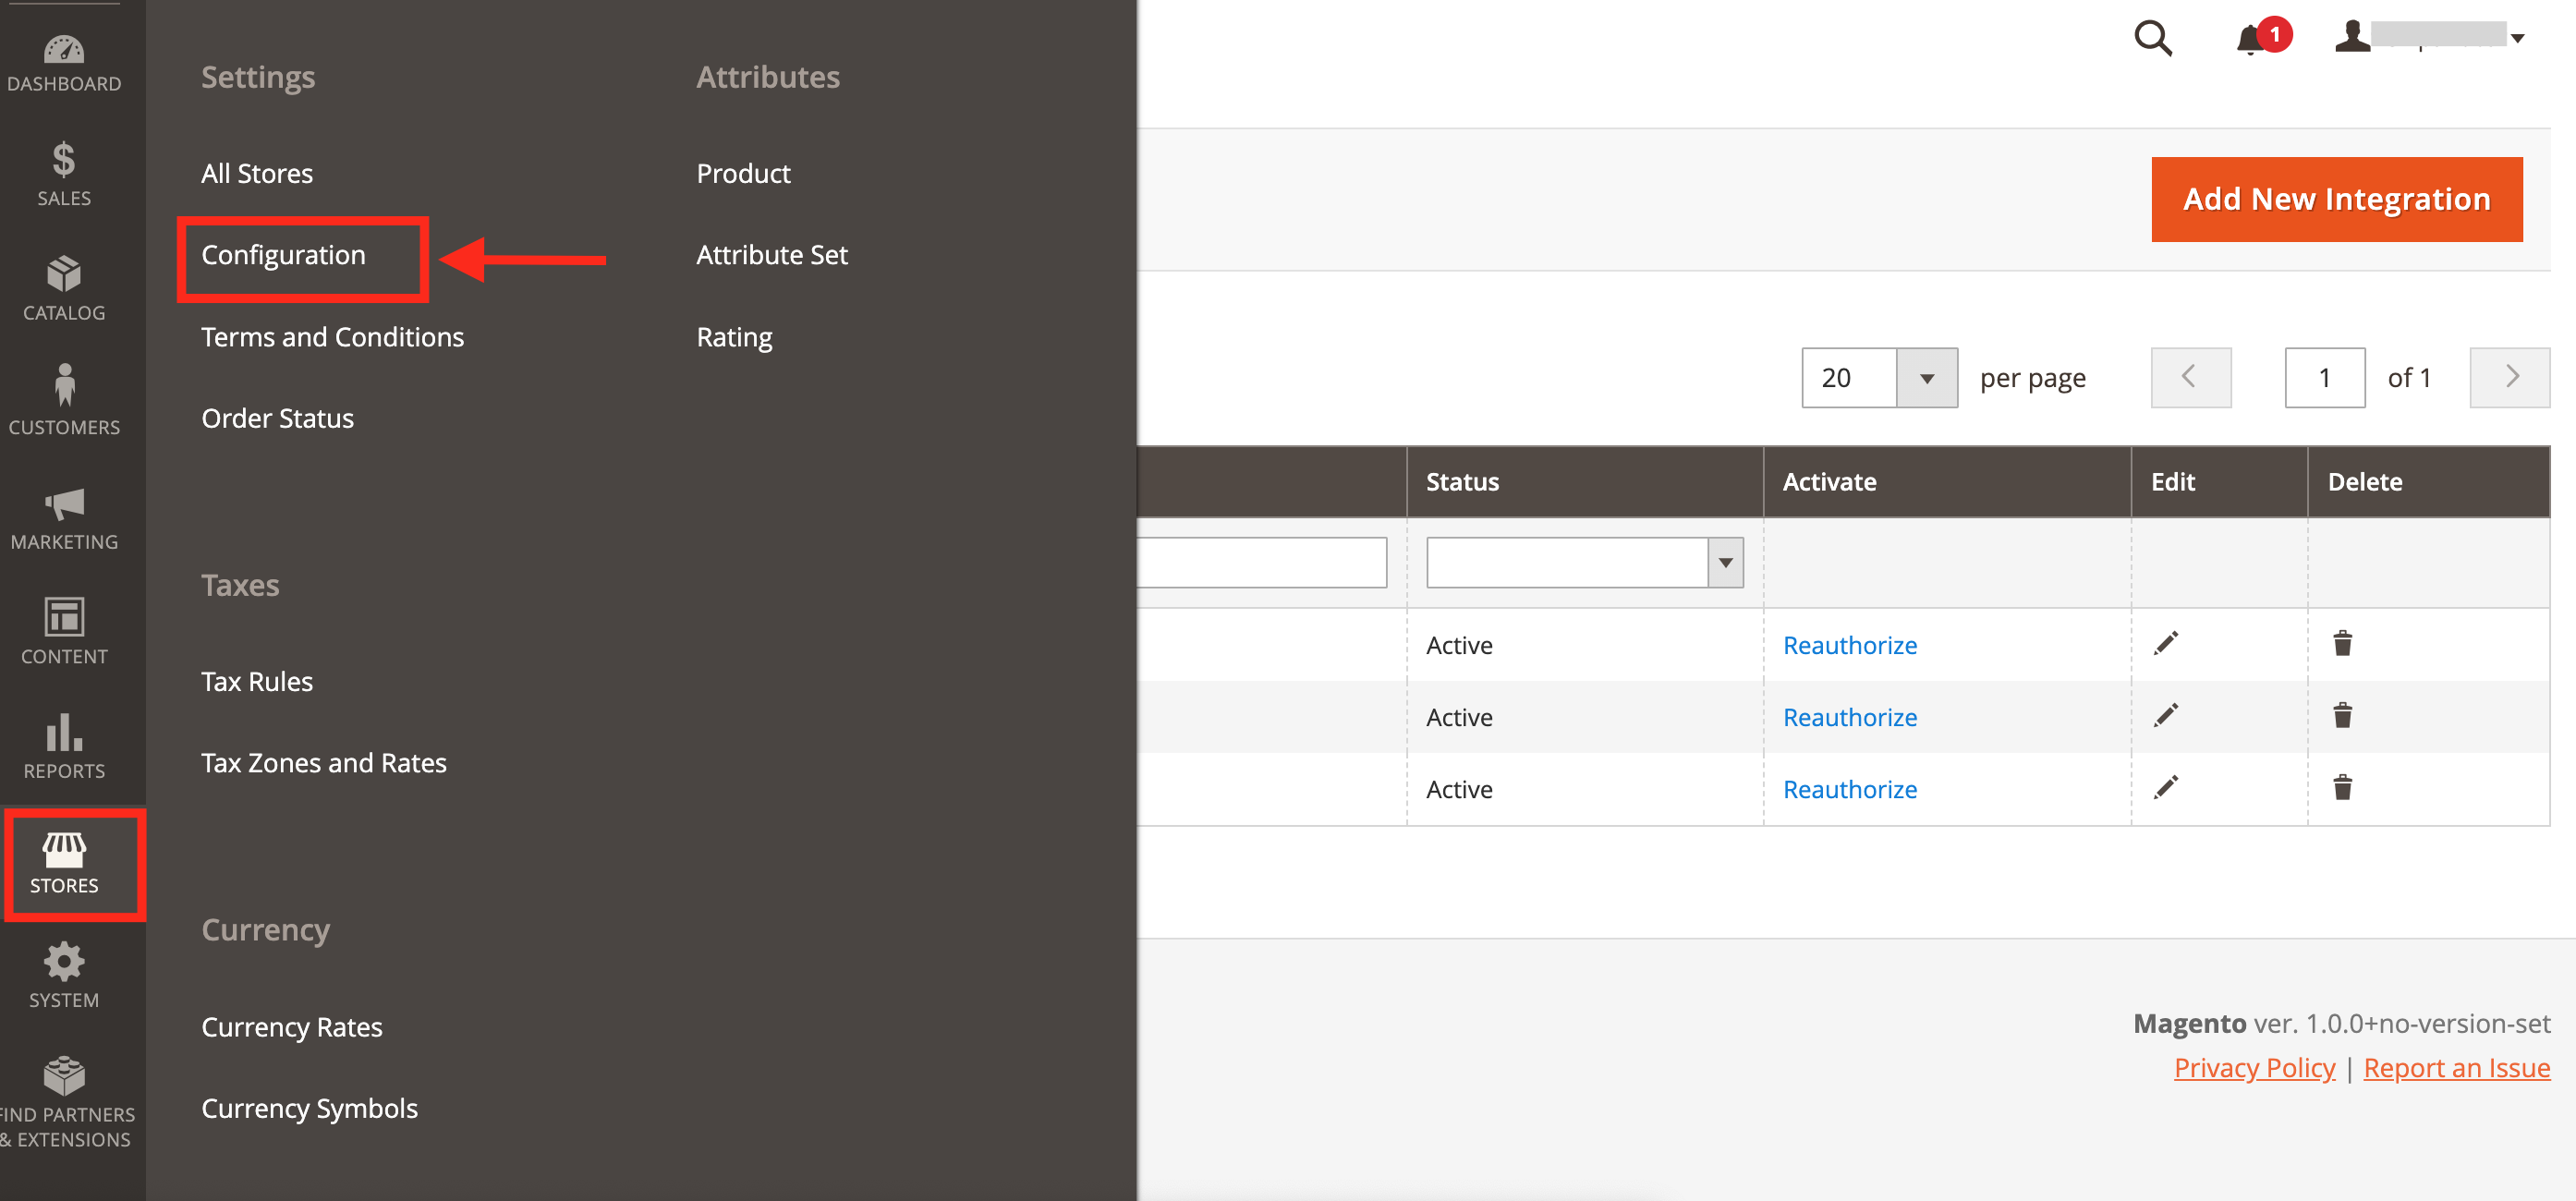Expand the per page count dropdown
This screenshot has width=2576, height=1201.
click(1927, 378)
